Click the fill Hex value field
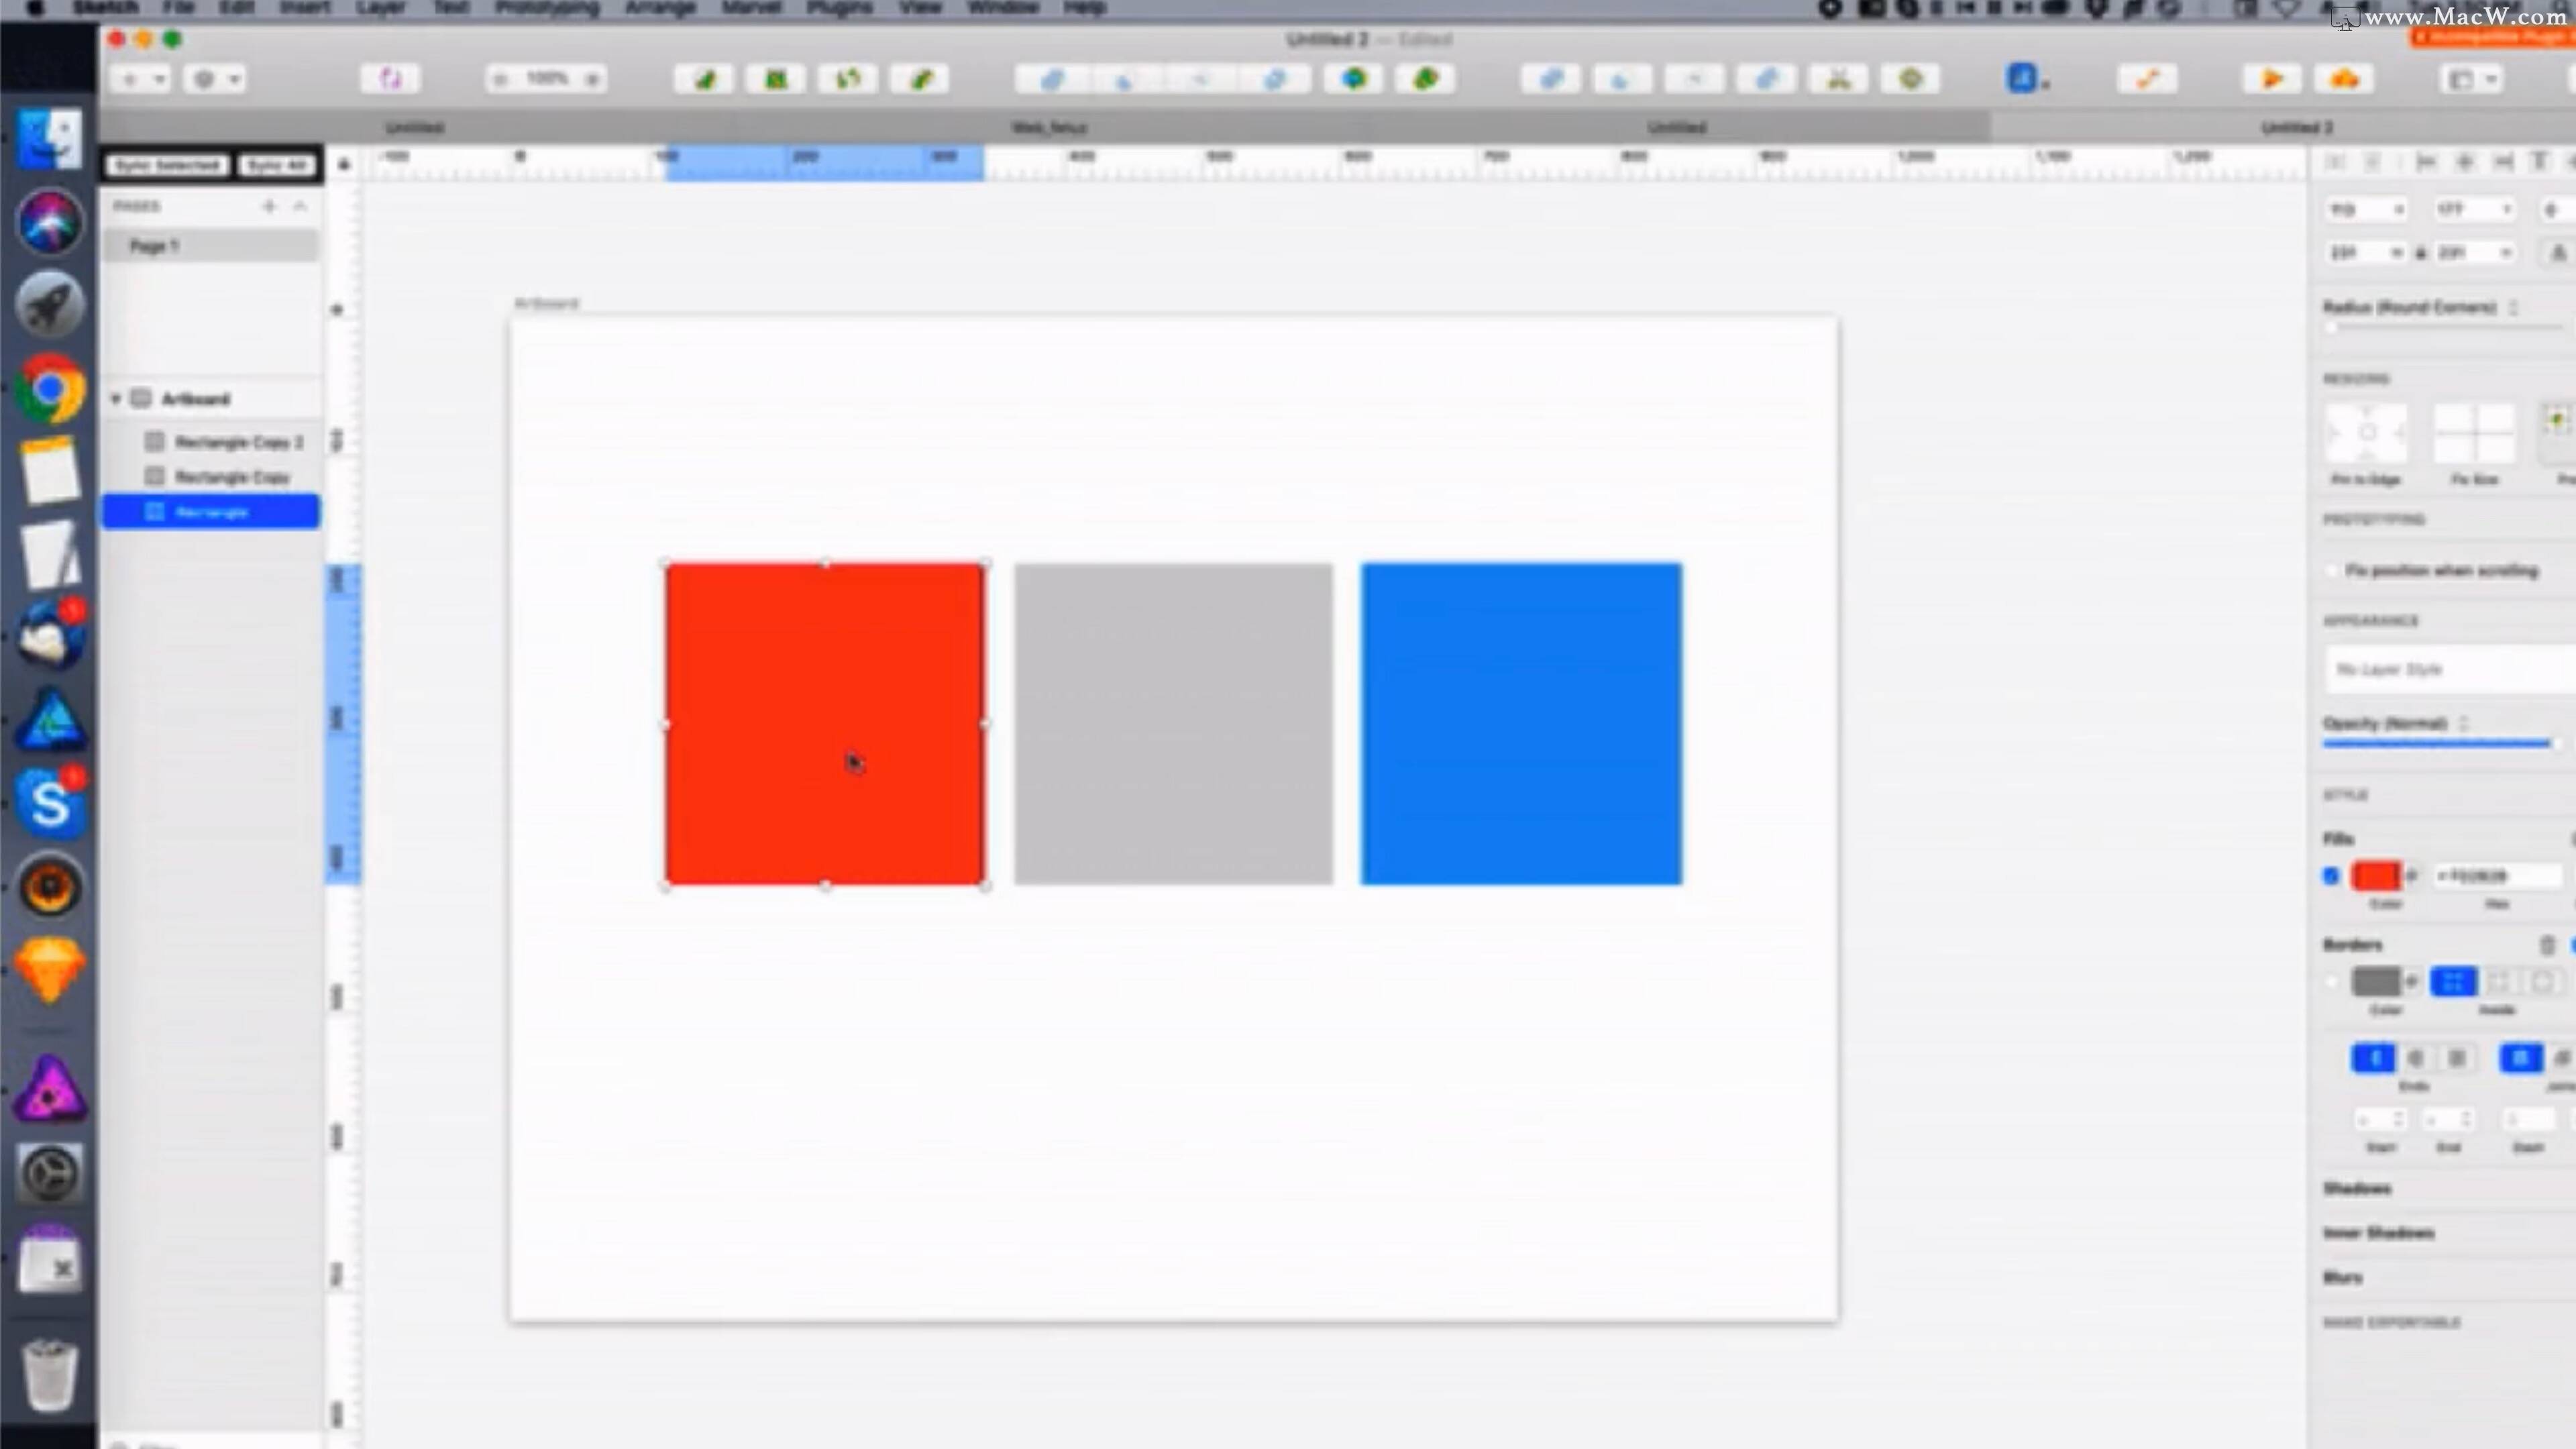 (2498, 876)
